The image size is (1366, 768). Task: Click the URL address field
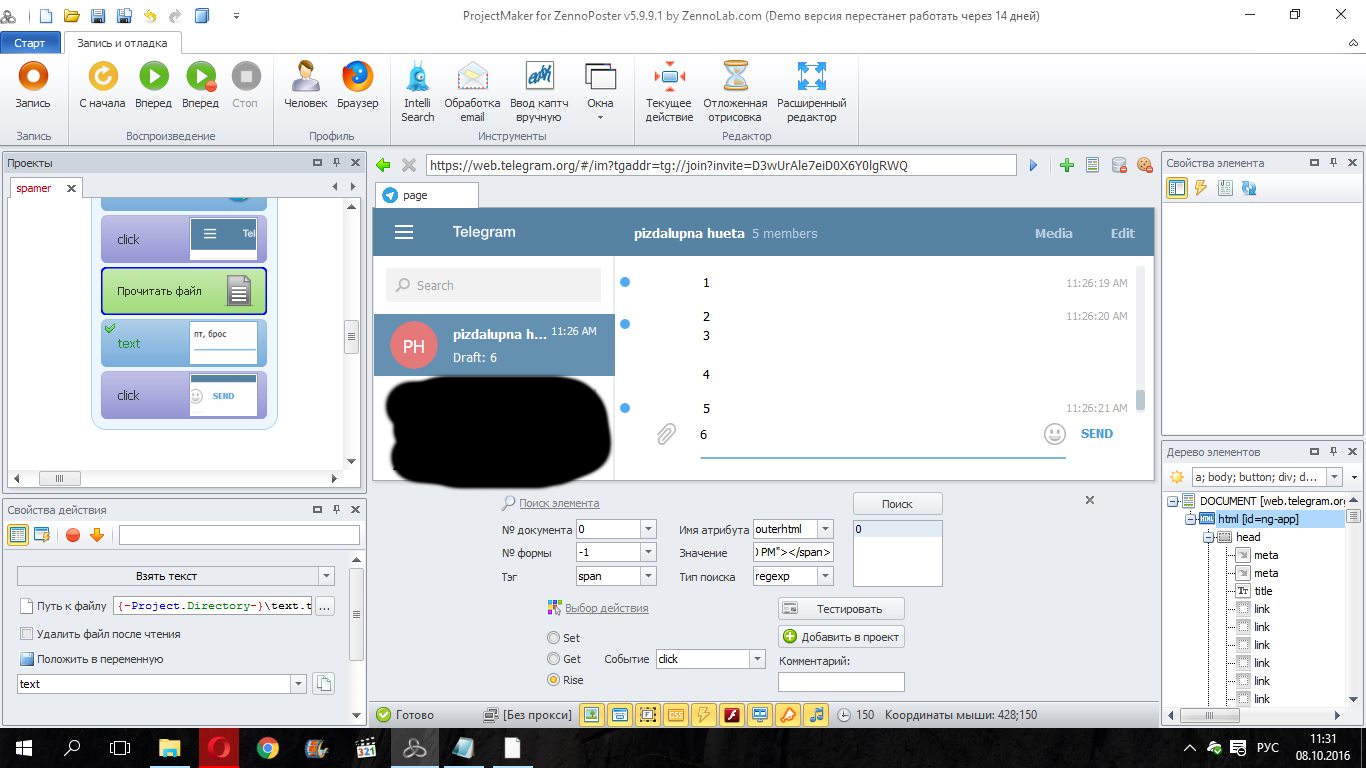coord(721,165)
